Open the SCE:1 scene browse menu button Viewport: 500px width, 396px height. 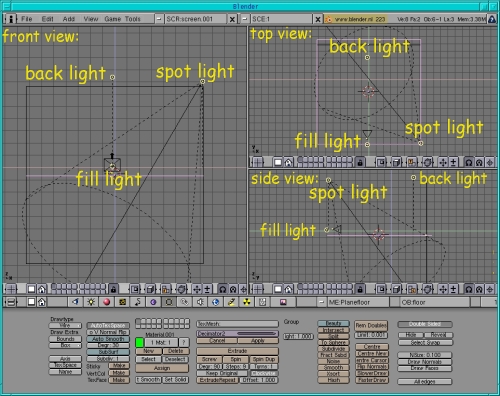(x=245, y=19)
